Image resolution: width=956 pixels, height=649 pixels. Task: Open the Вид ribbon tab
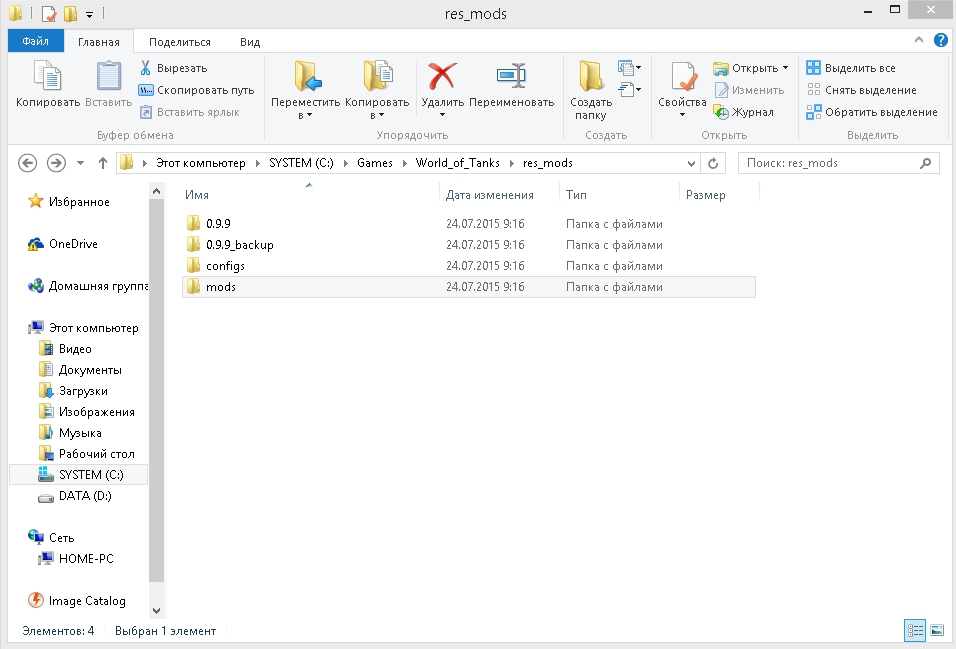tap(250, 42)
